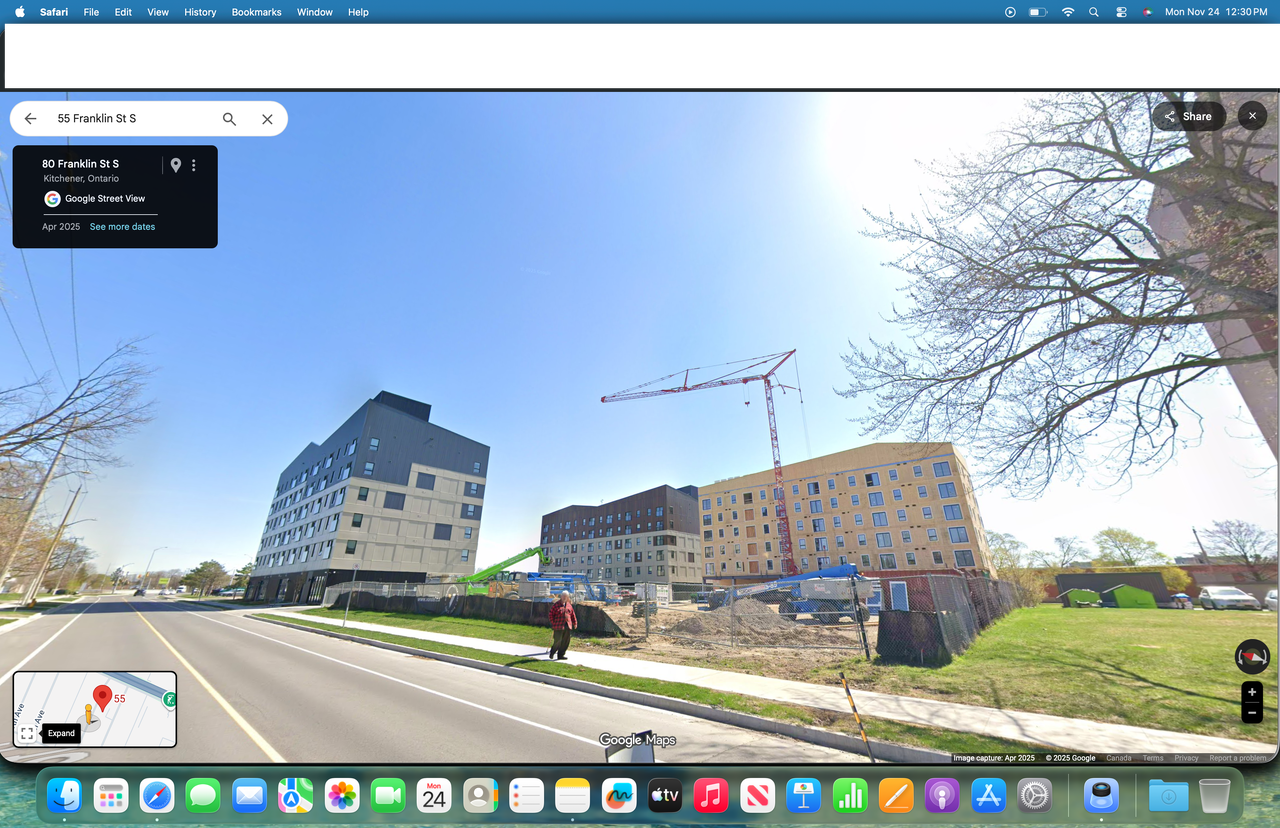Open macOS Control Center in menu bar
Screen dimensions: 1280x828
coord(1121,12)
